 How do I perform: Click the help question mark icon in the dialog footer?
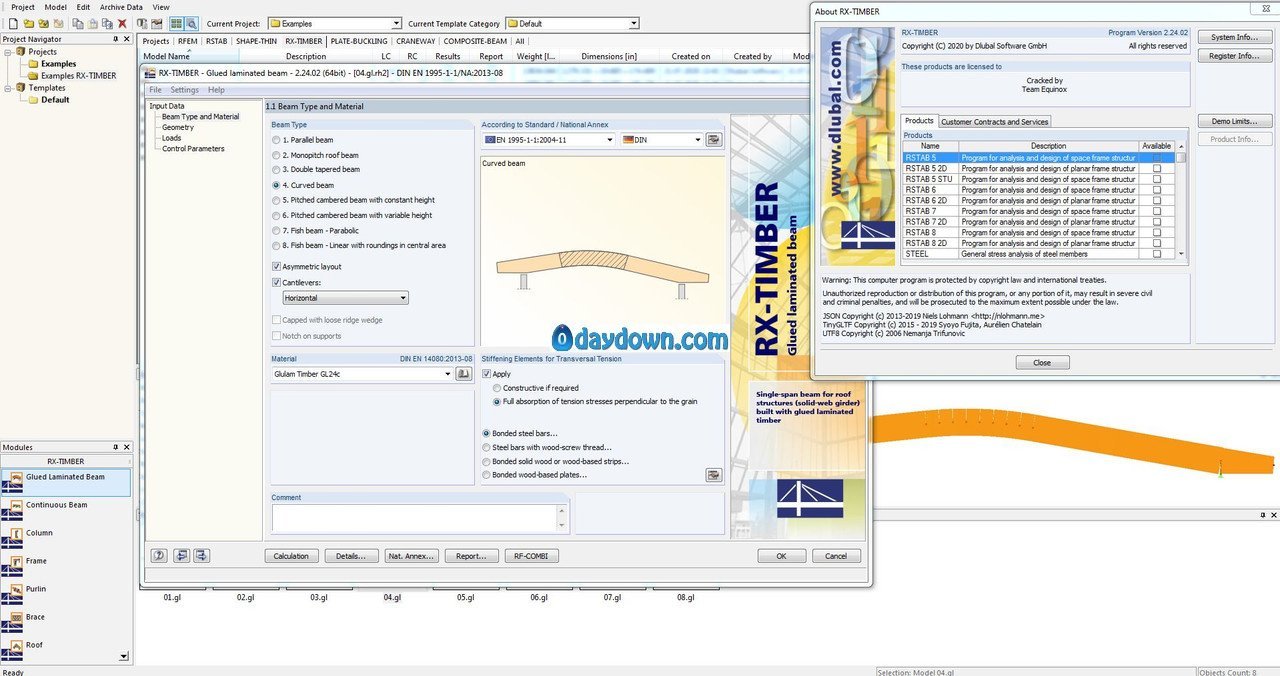point(159,556)
